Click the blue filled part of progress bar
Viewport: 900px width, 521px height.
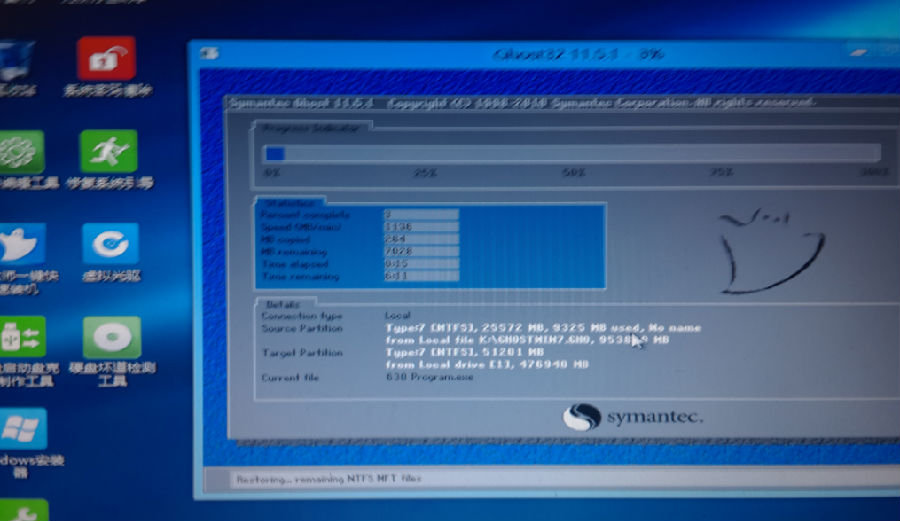[x=275, y=153]
